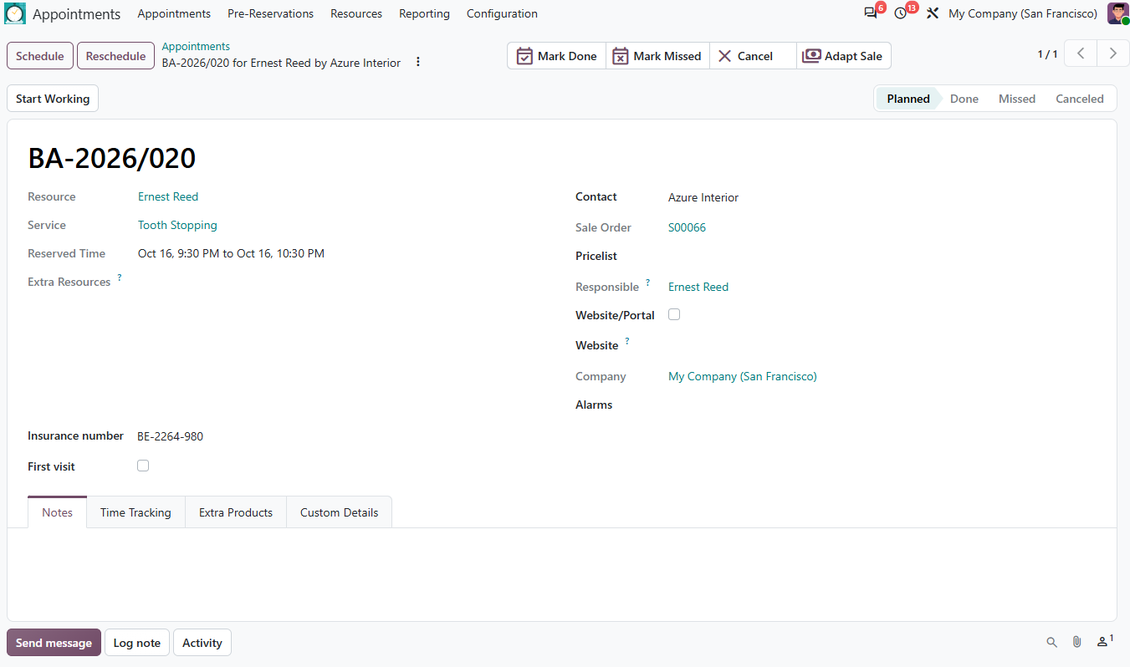Click the Reserved Time value
The width and height of the screenshot is (1130, 667).
pyautogui.click(x=231, y=254)
